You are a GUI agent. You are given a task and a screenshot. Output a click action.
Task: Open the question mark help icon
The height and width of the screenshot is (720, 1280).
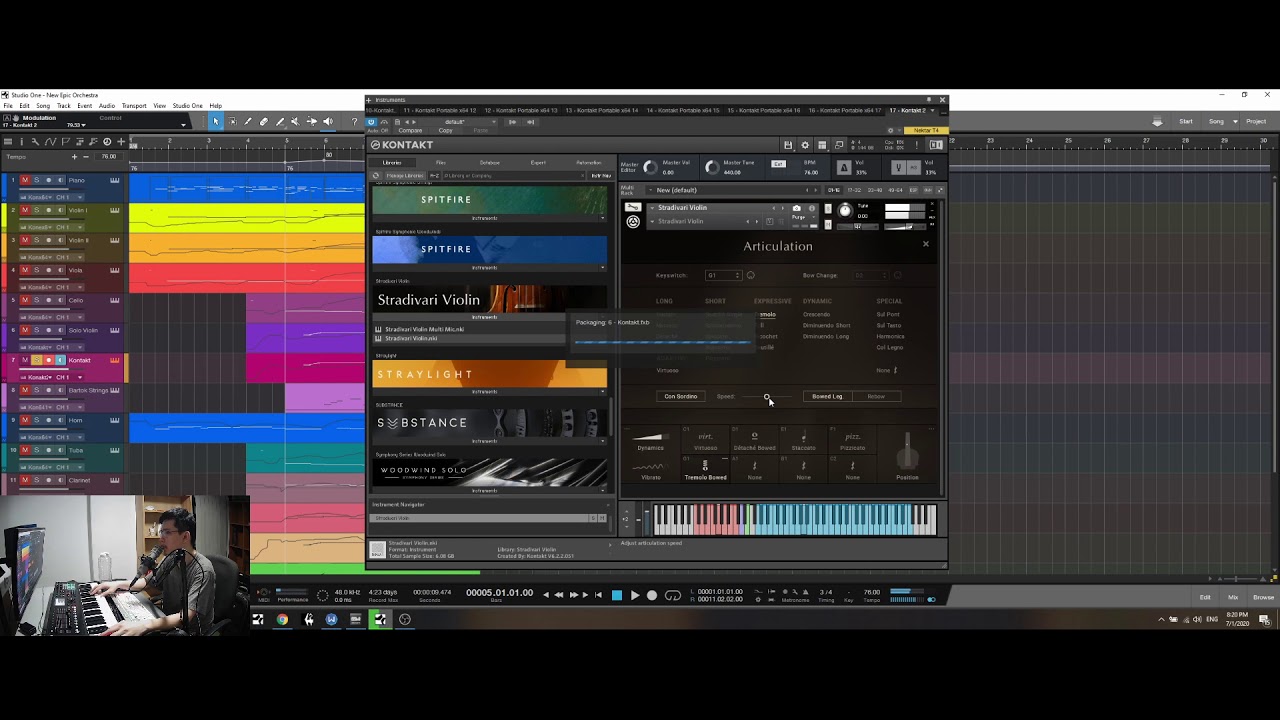click(354, 121)
